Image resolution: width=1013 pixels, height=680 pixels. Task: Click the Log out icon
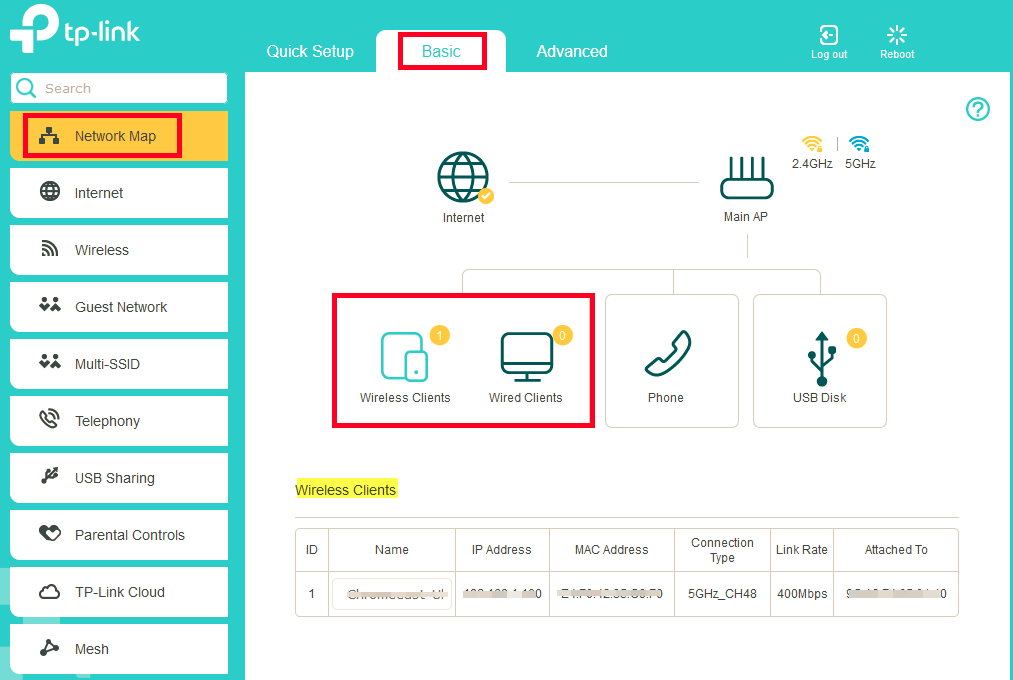[829, 35]
